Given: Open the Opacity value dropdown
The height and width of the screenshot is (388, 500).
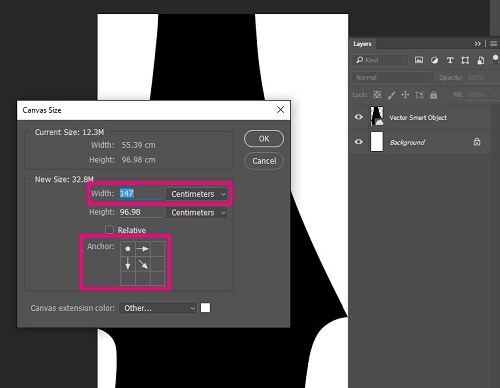Looking at the screenshot, I should pyautogui.click(x=494, y=78).
